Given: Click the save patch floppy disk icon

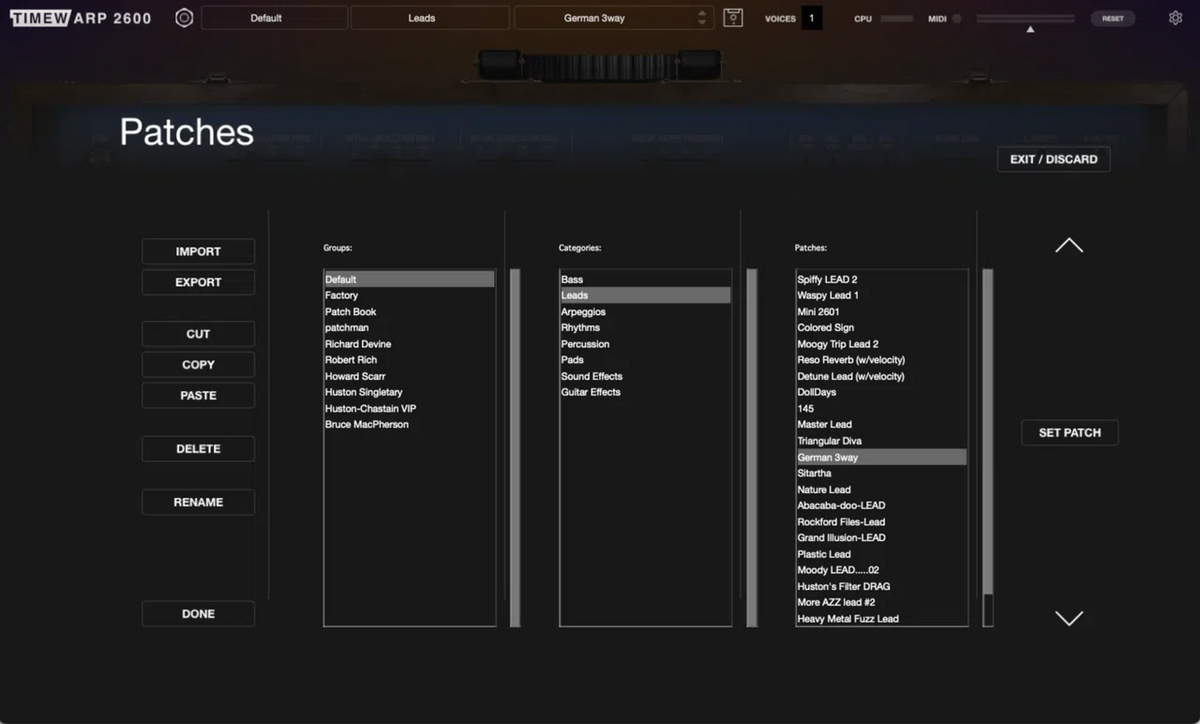Looking at the screenshot, I should (733, 18).
